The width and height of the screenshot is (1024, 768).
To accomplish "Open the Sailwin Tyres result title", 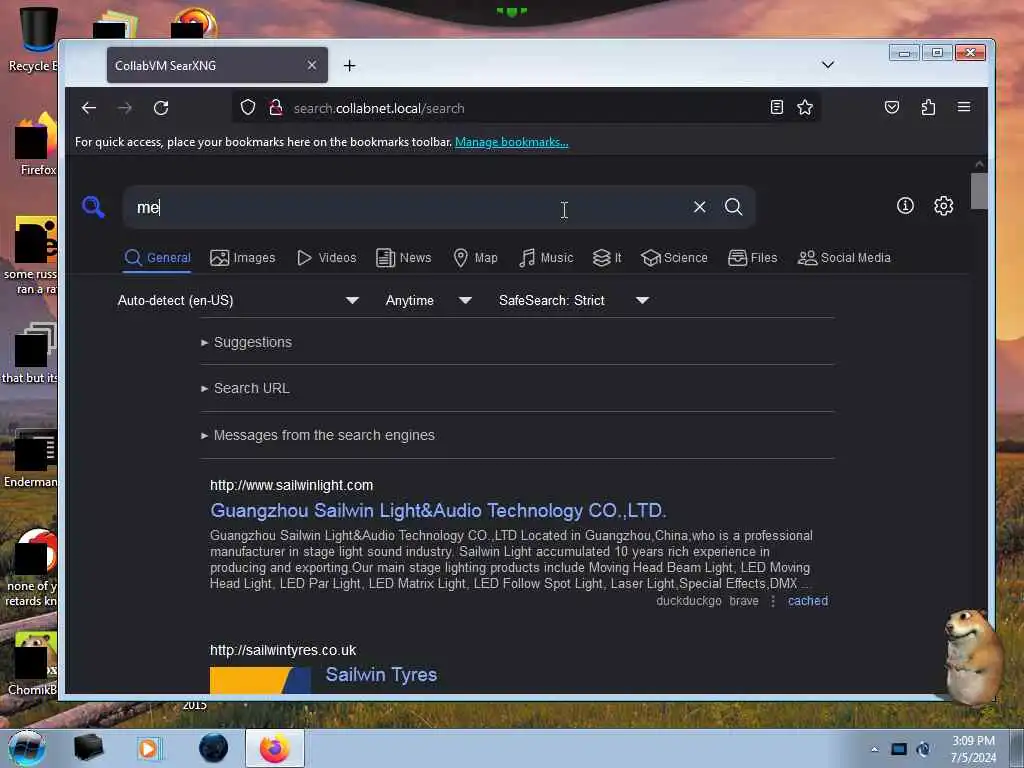I will coord(381,675).
